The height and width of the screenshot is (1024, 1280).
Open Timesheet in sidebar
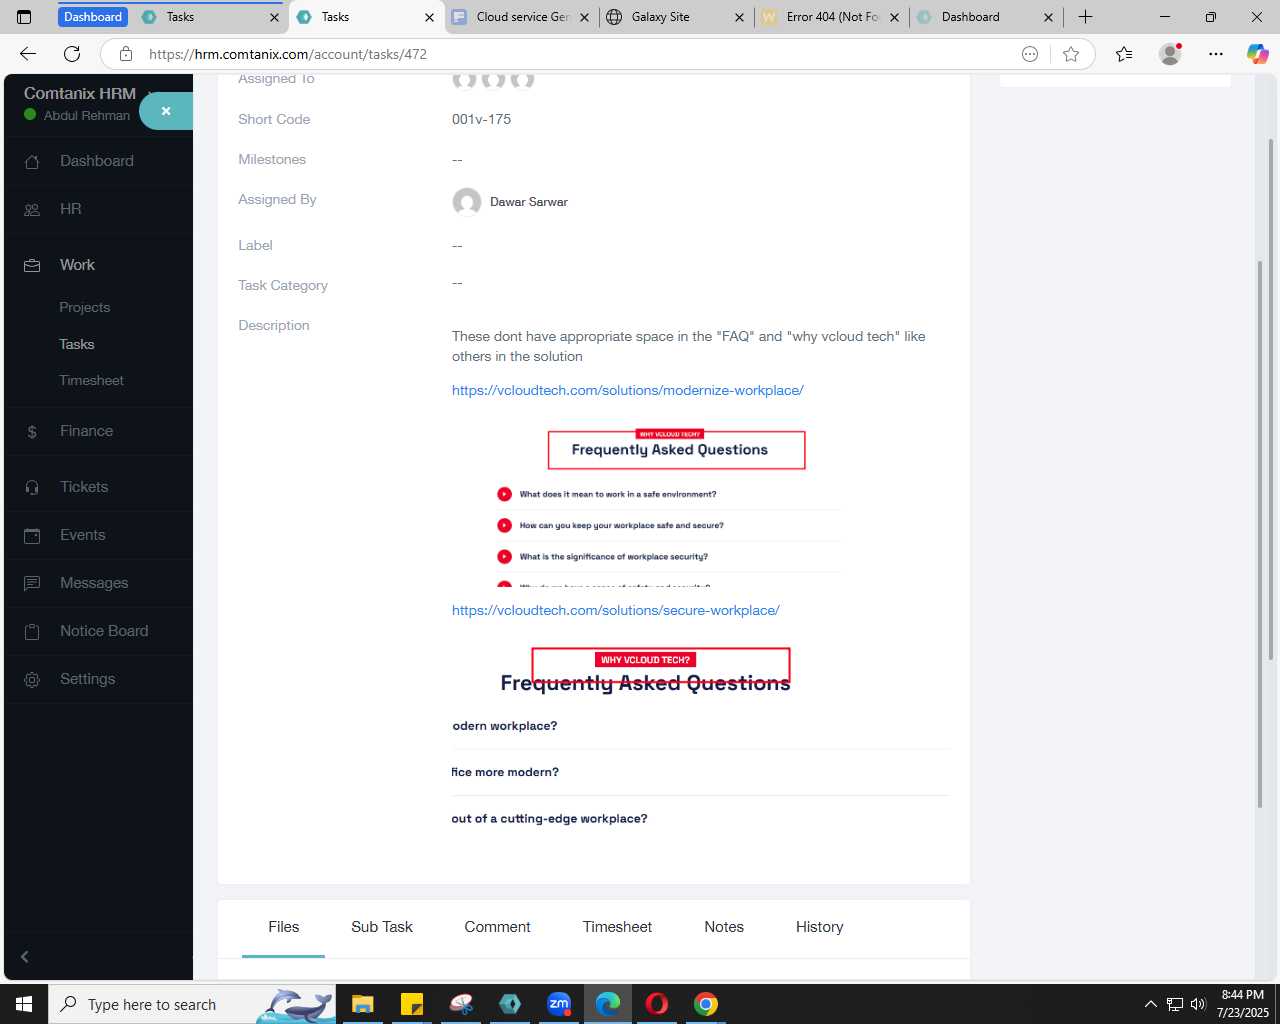[91, 381]
